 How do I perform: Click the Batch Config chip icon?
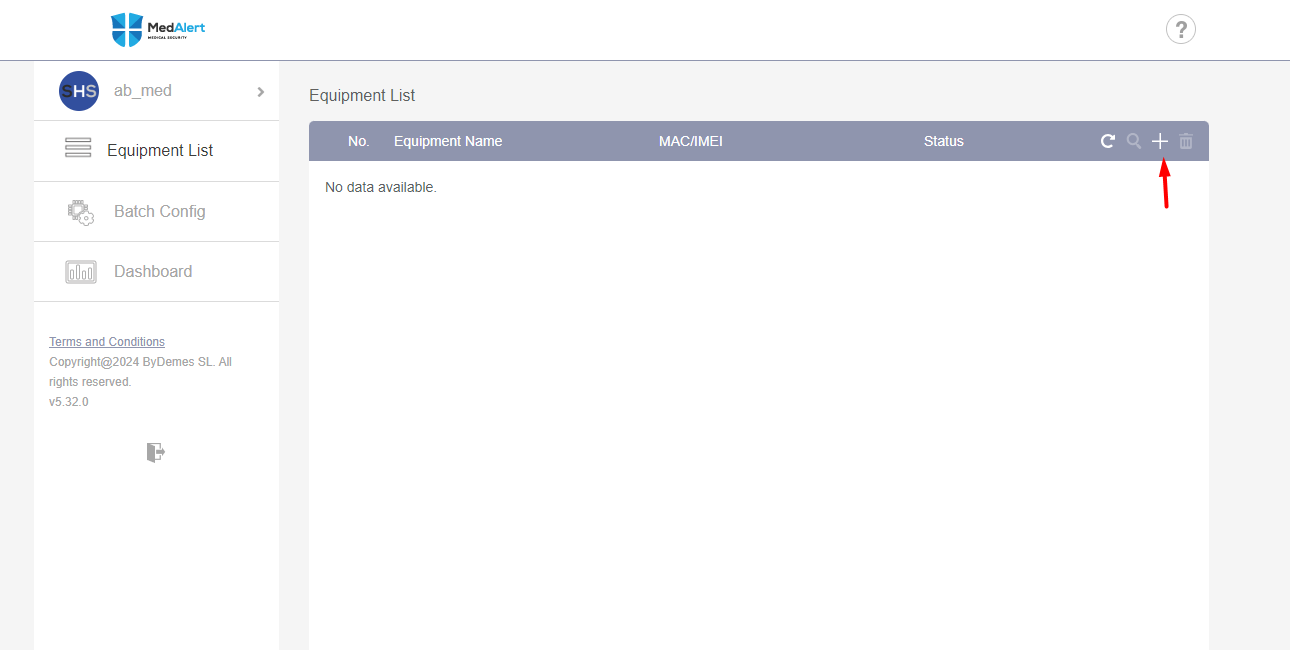click(x=81, y=211)
